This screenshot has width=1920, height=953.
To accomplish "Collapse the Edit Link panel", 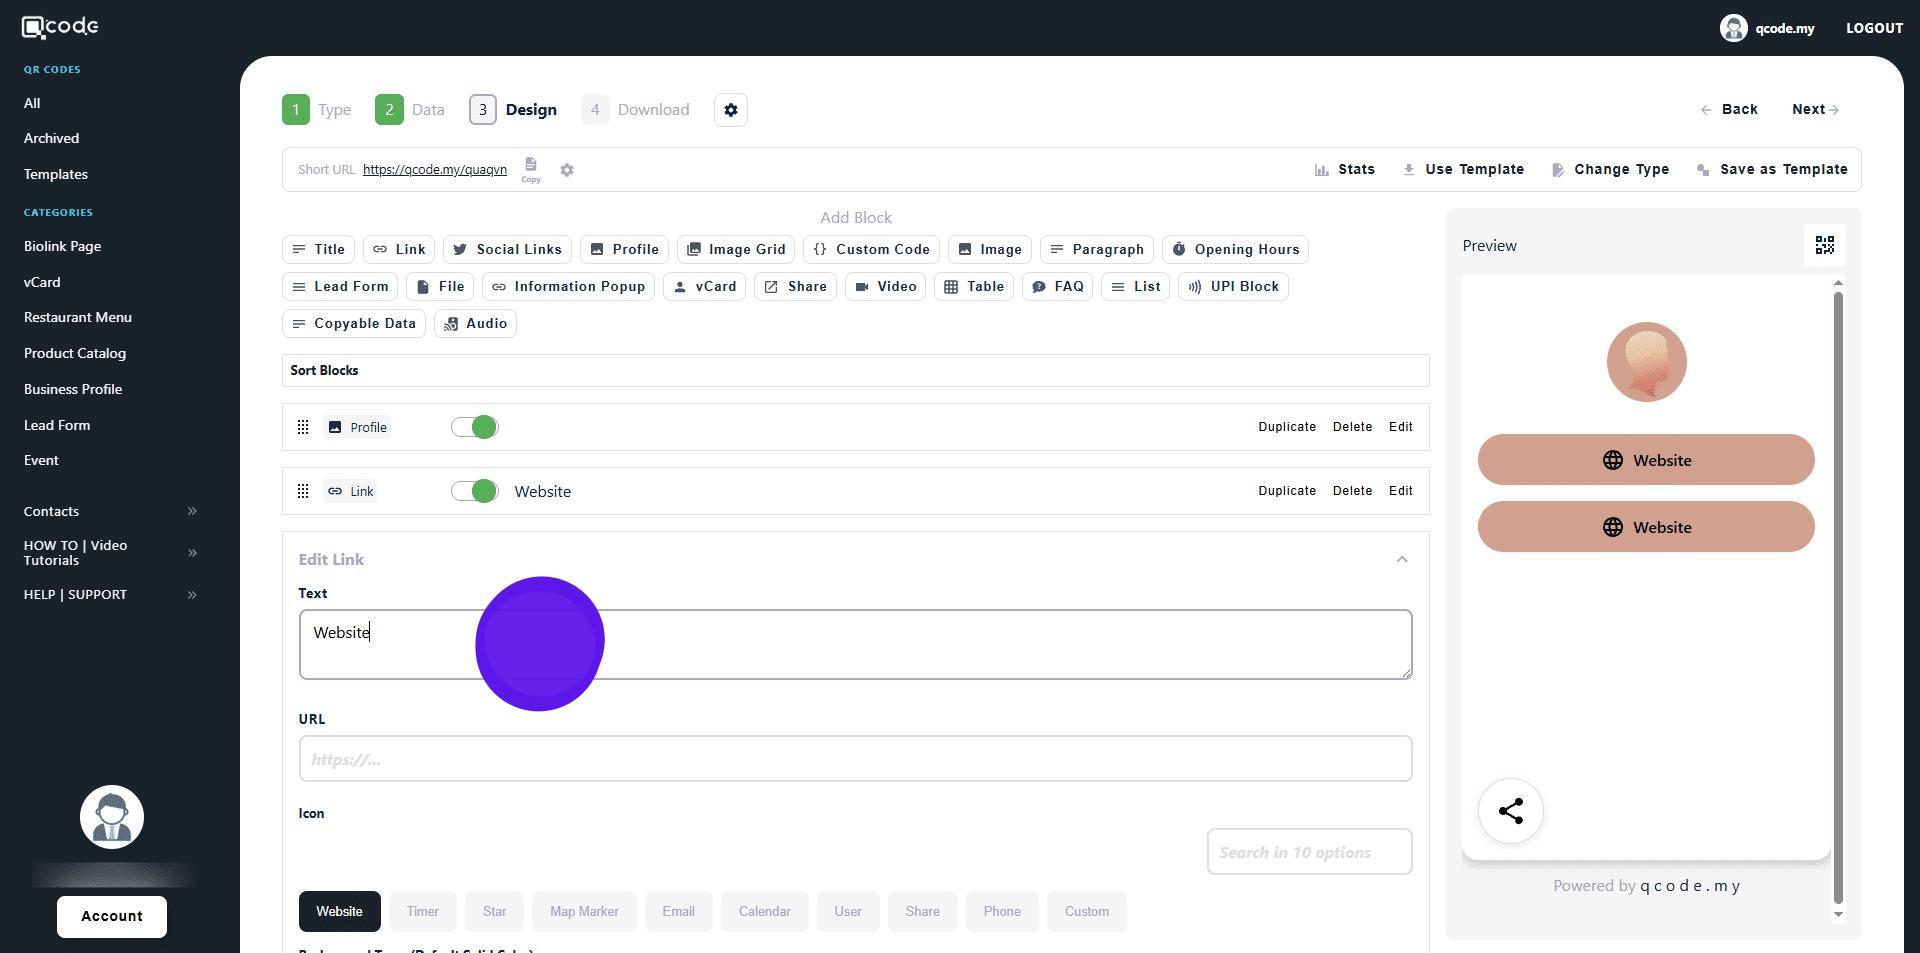I will tap(1401, 560).
